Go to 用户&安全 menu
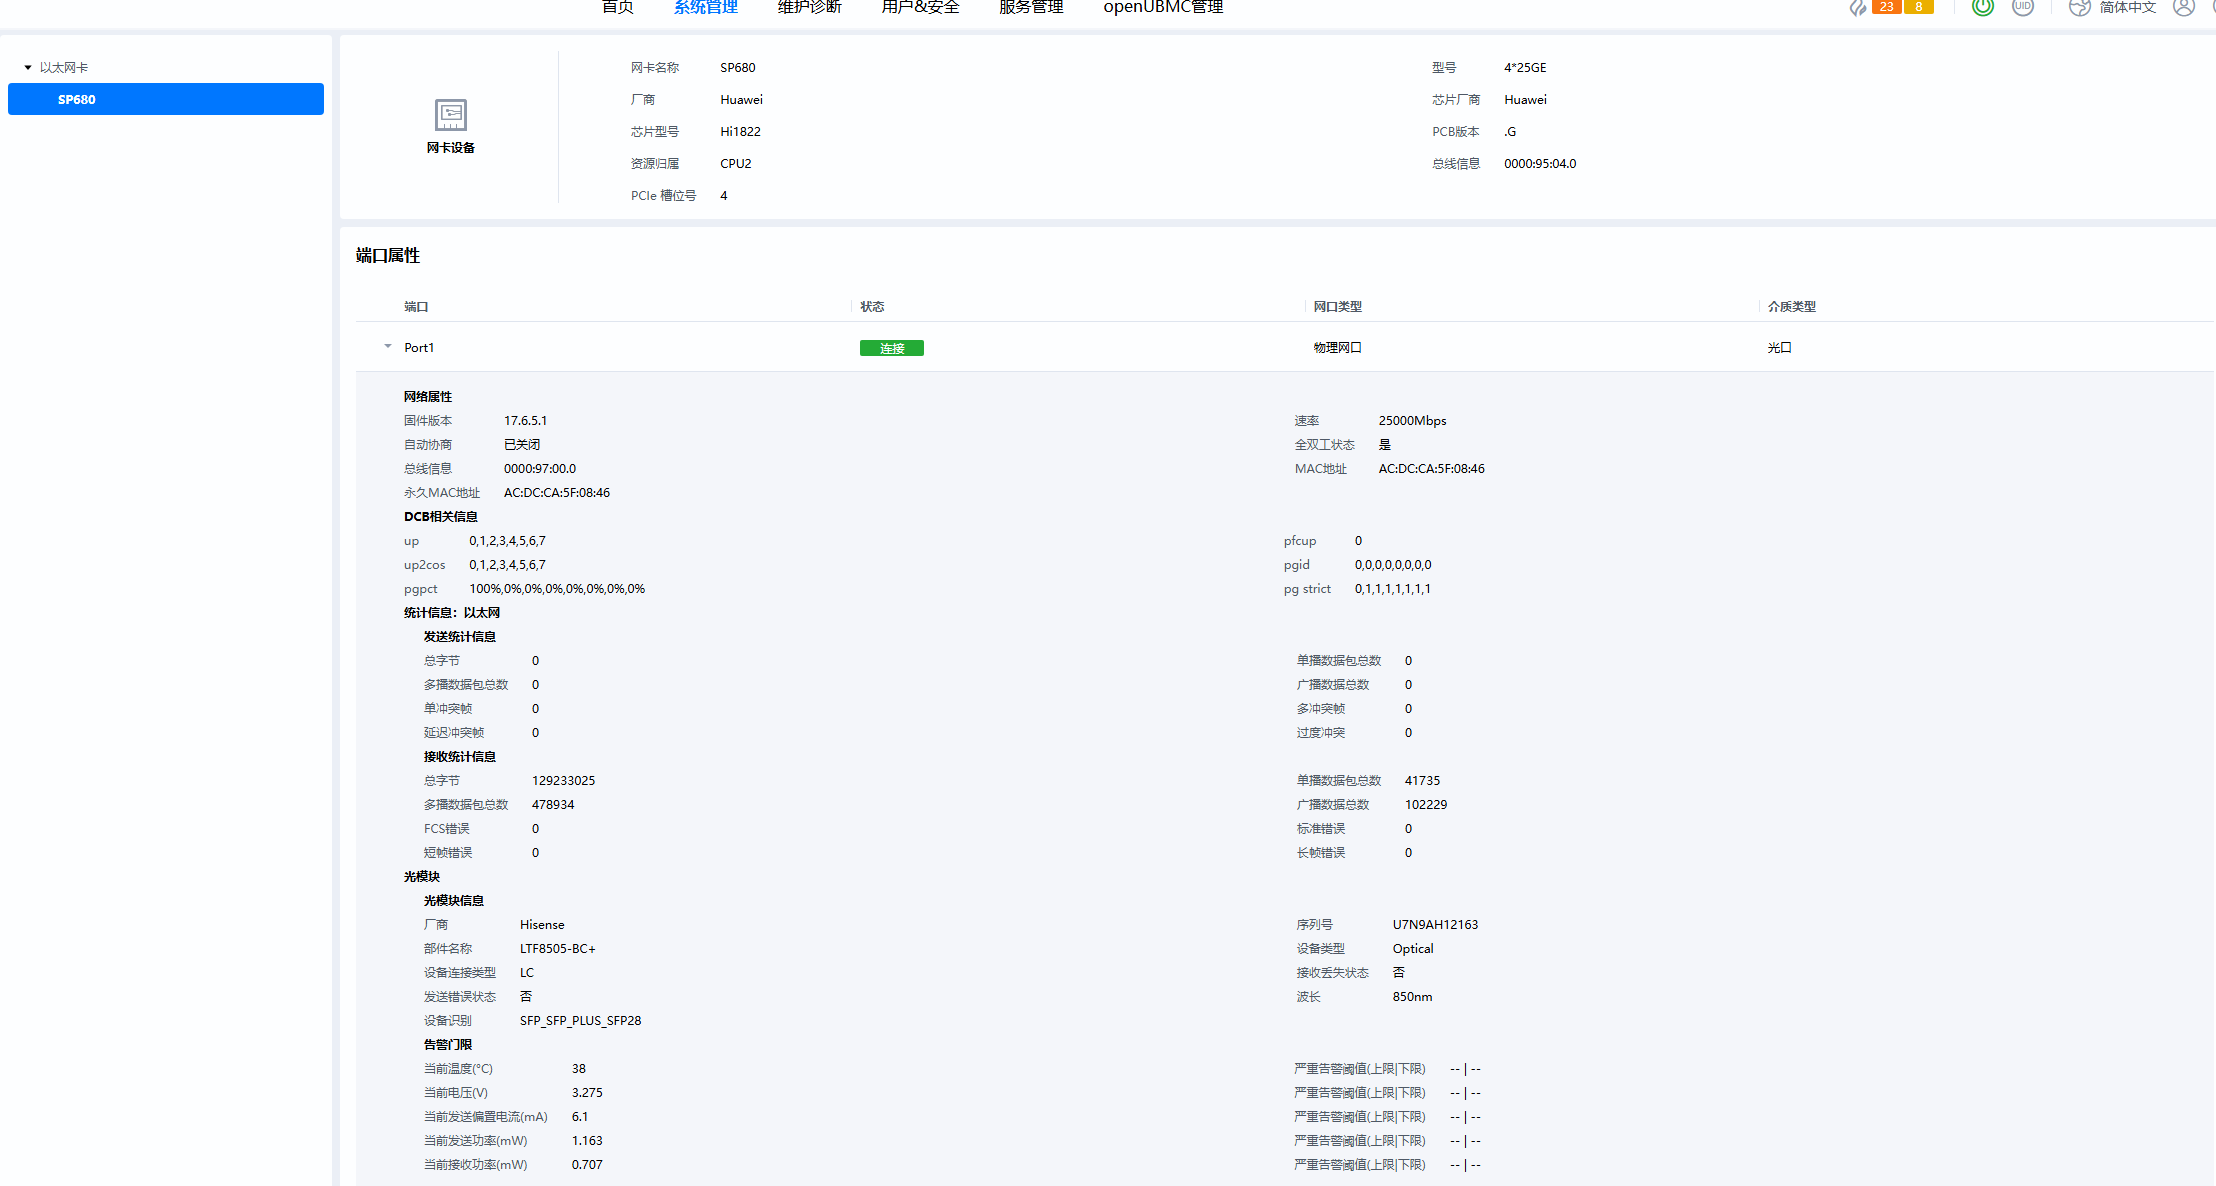 click(920, 7)
